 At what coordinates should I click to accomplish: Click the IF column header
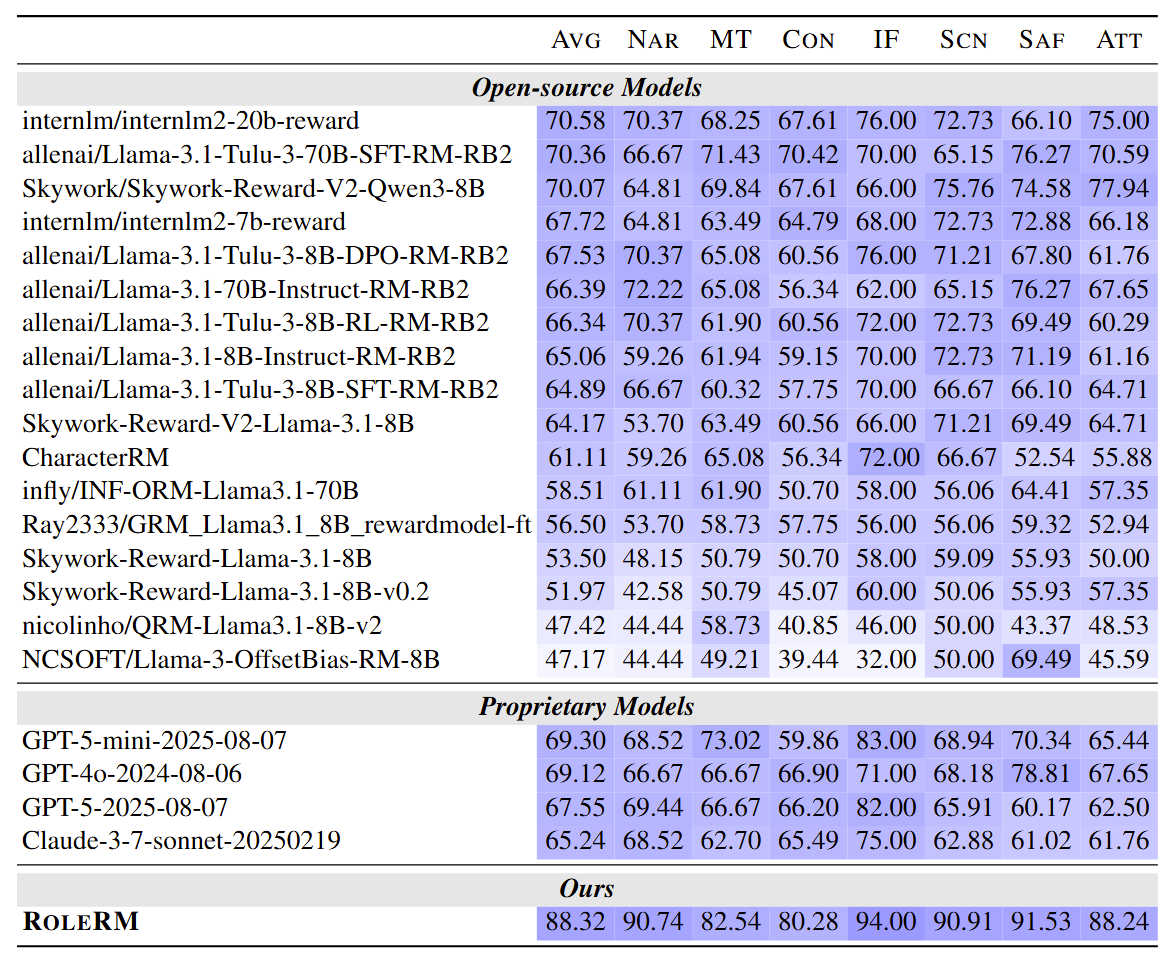[x=886, y=40]
